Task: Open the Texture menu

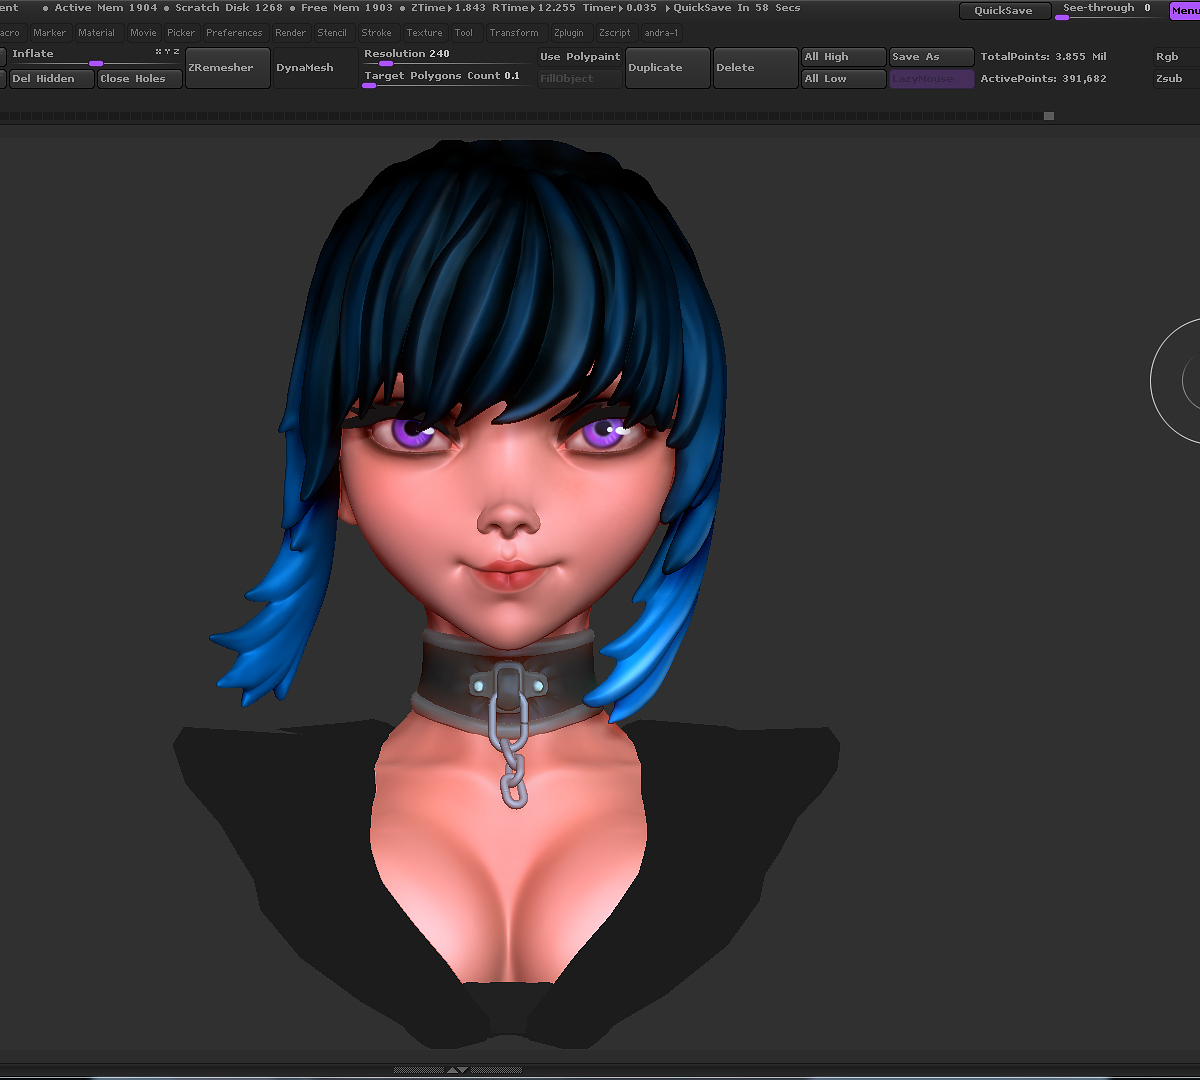Action: [424, 33]
